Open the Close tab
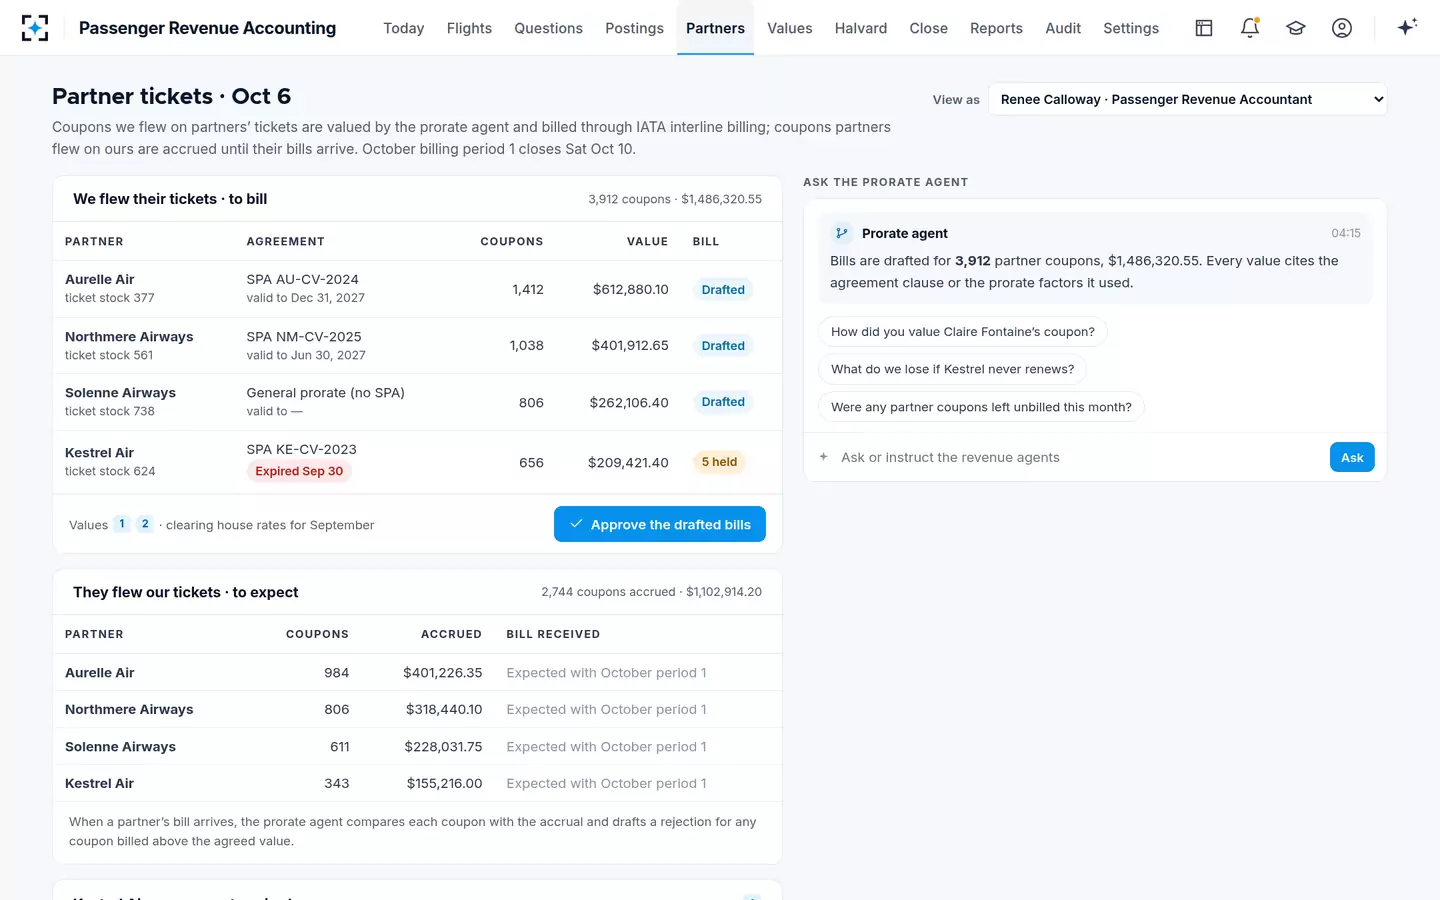 tap(928, 28)
